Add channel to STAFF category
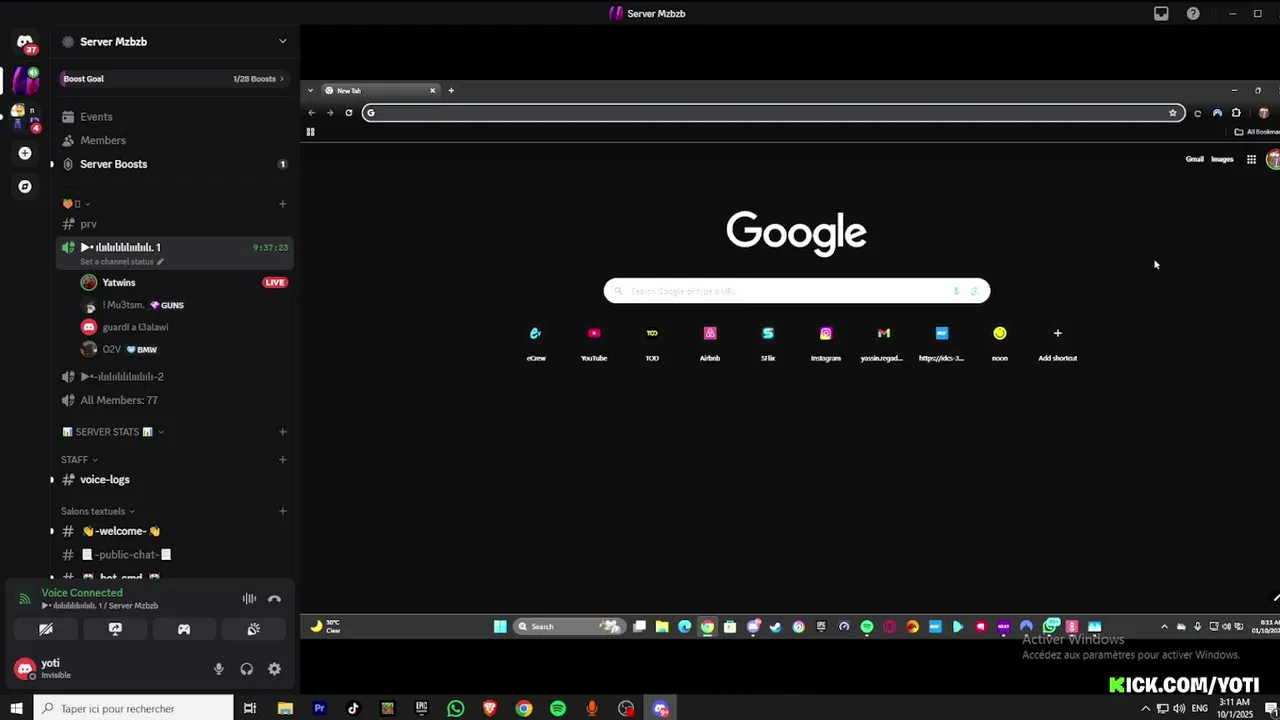1280x720 pixels. click(282, 460)
